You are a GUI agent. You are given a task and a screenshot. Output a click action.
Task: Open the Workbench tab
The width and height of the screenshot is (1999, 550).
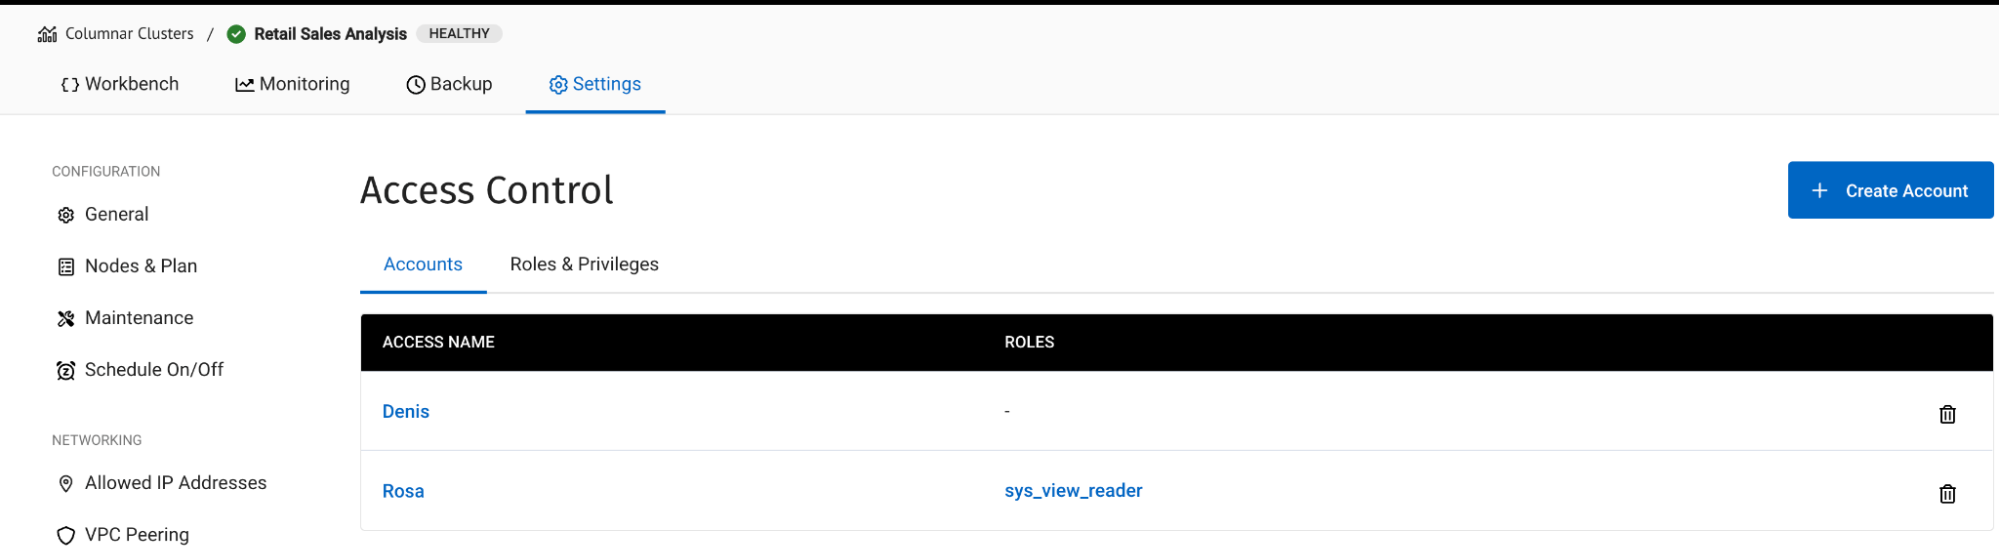[x=120, y=84]
